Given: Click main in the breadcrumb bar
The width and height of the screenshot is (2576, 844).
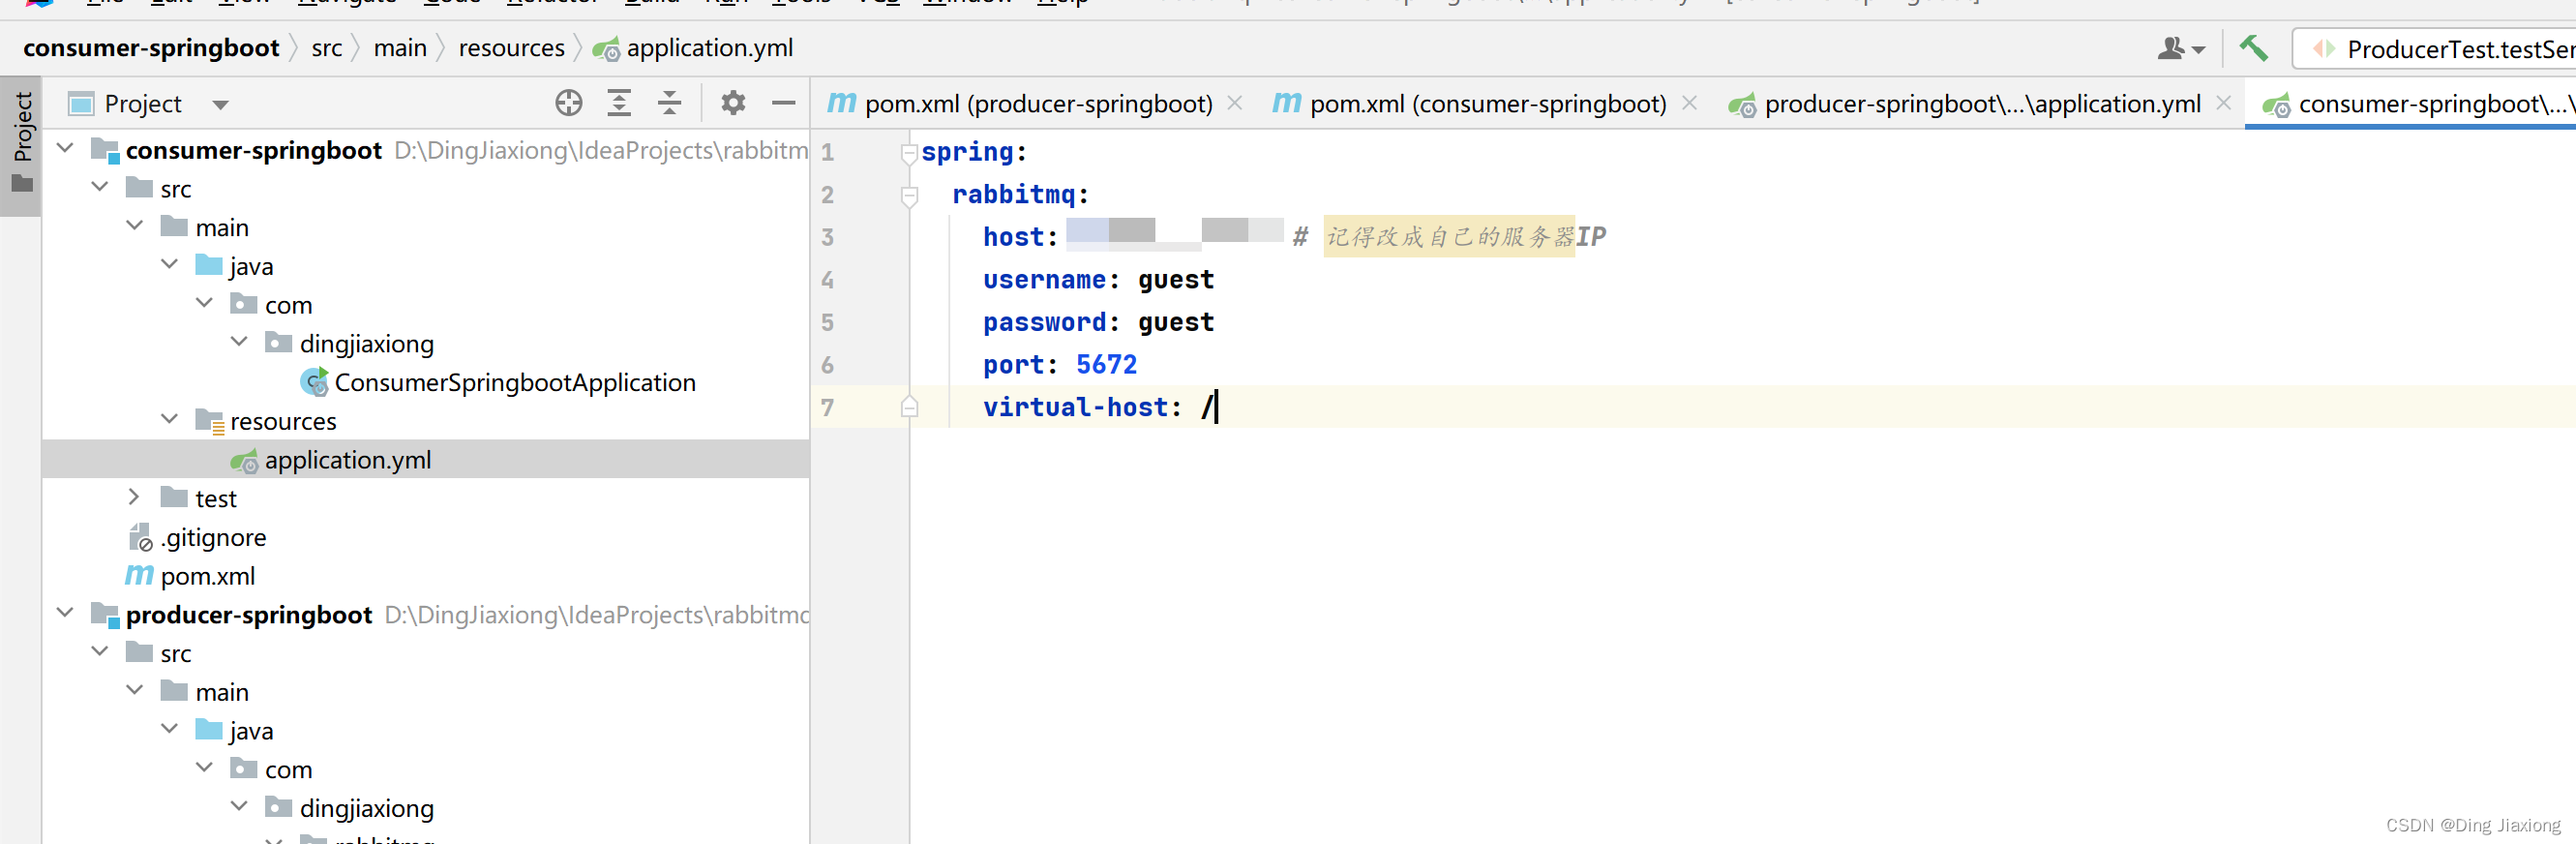Looking at the screenshot, I should 400,48.
